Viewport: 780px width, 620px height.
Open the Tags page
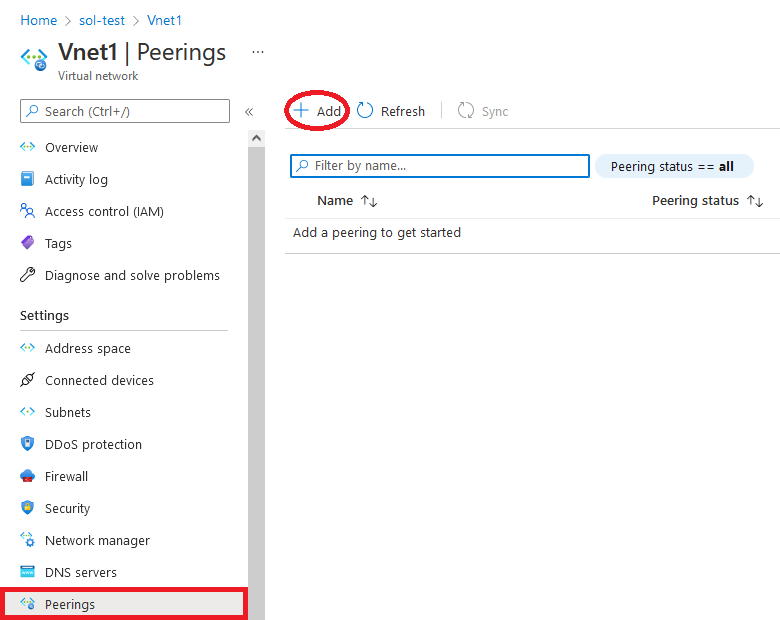(58, 244)
